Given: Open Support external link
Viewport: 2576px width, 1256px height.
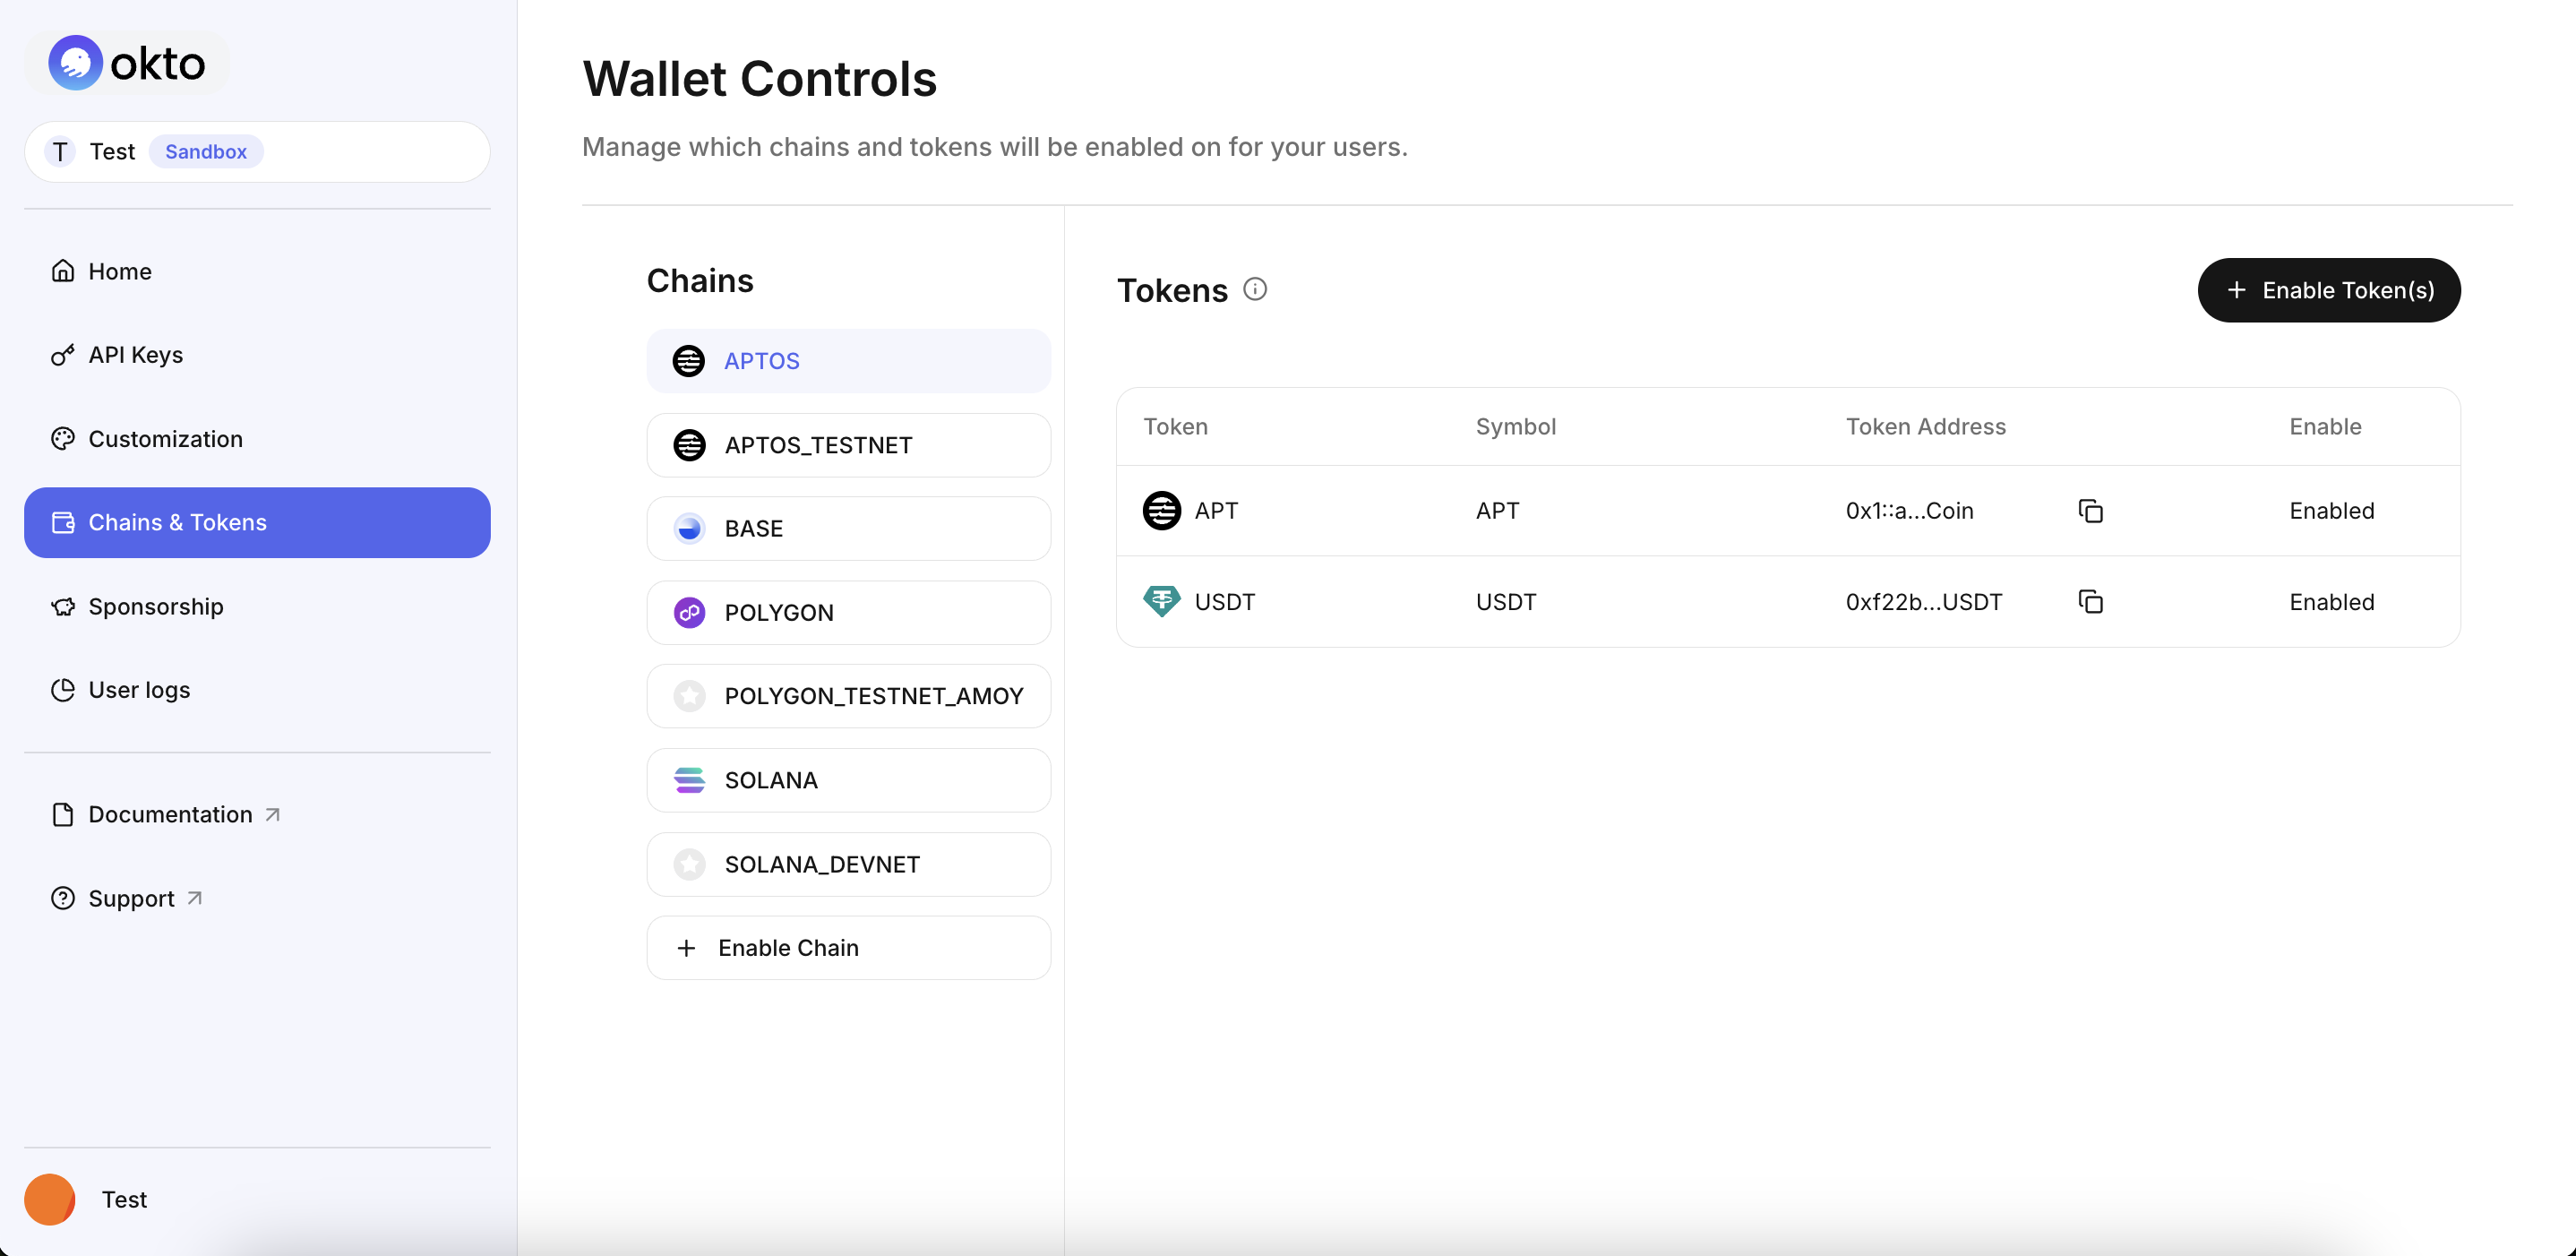Looking at the screenshot, I should (x=257, y=898).
